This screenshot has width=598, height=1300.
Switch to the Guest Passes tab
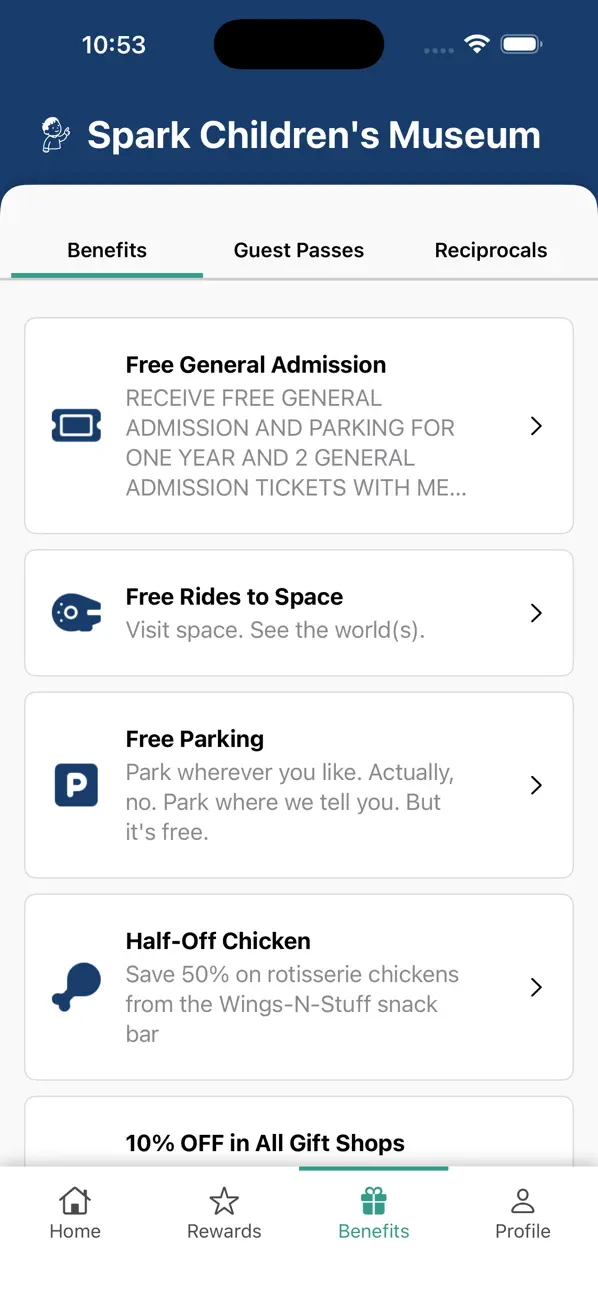[299, 250]
